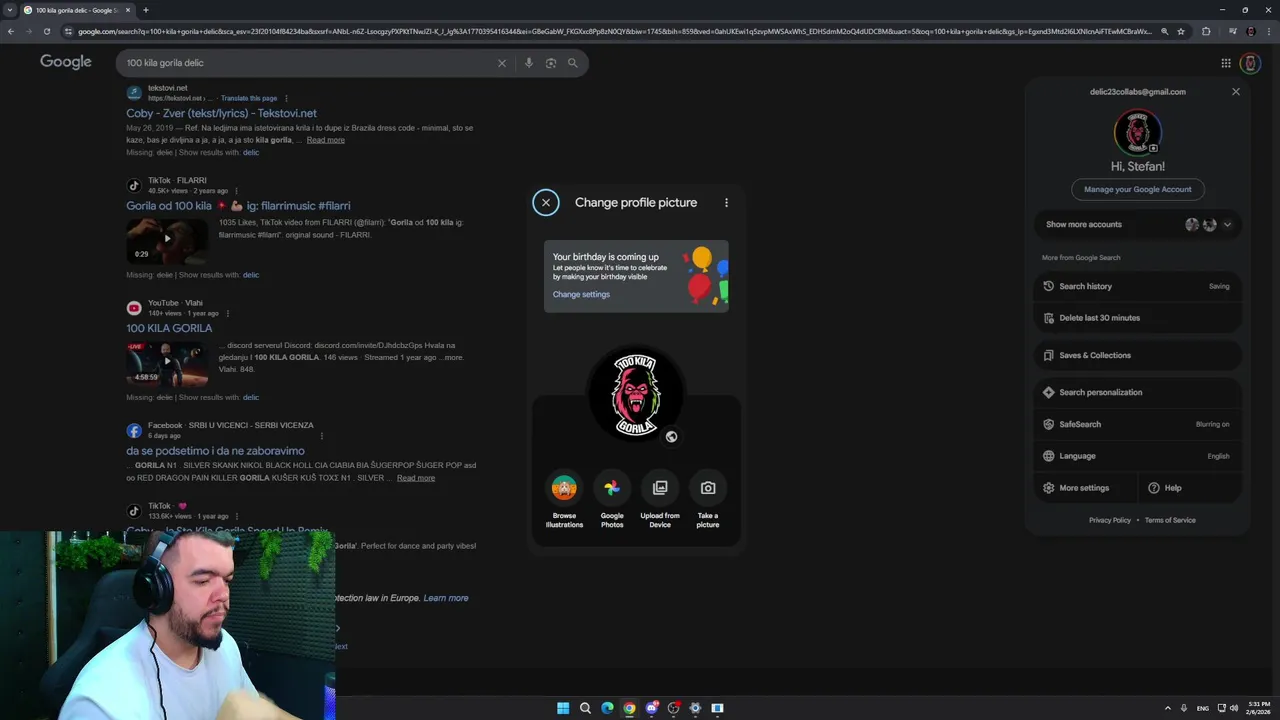Open Google apps grid
The image size is (1280, 720).
[1226, 63]
